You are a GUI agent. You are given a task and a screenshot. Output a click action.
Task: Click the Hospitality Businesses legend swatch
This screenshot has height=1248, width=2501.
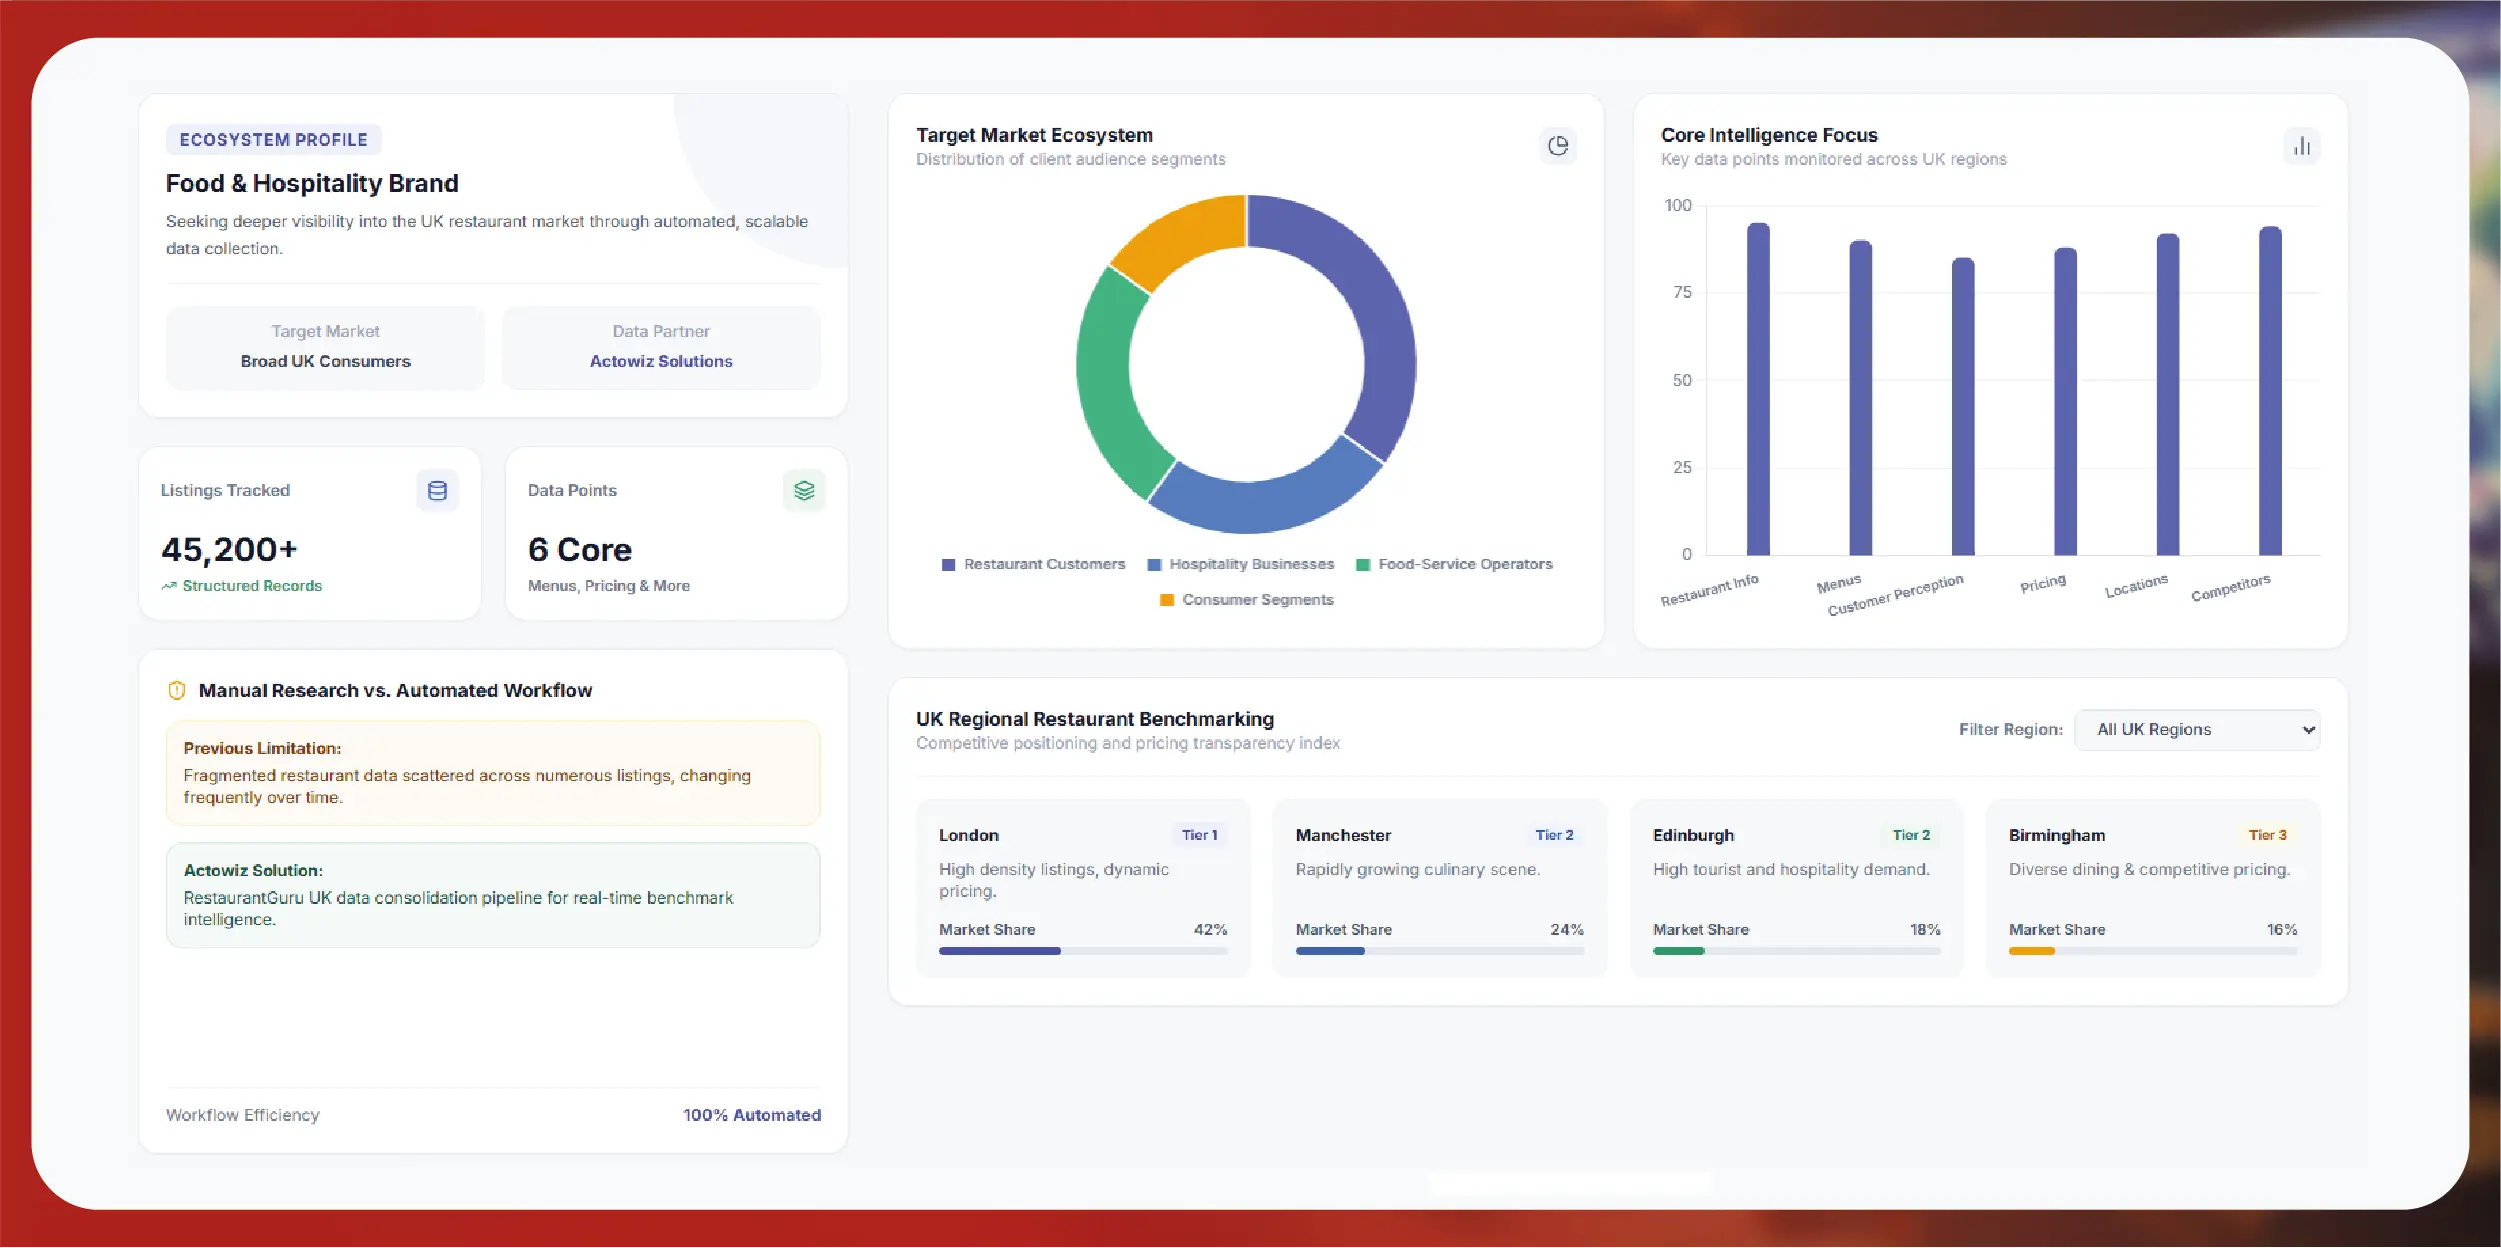coord(1154,565)
